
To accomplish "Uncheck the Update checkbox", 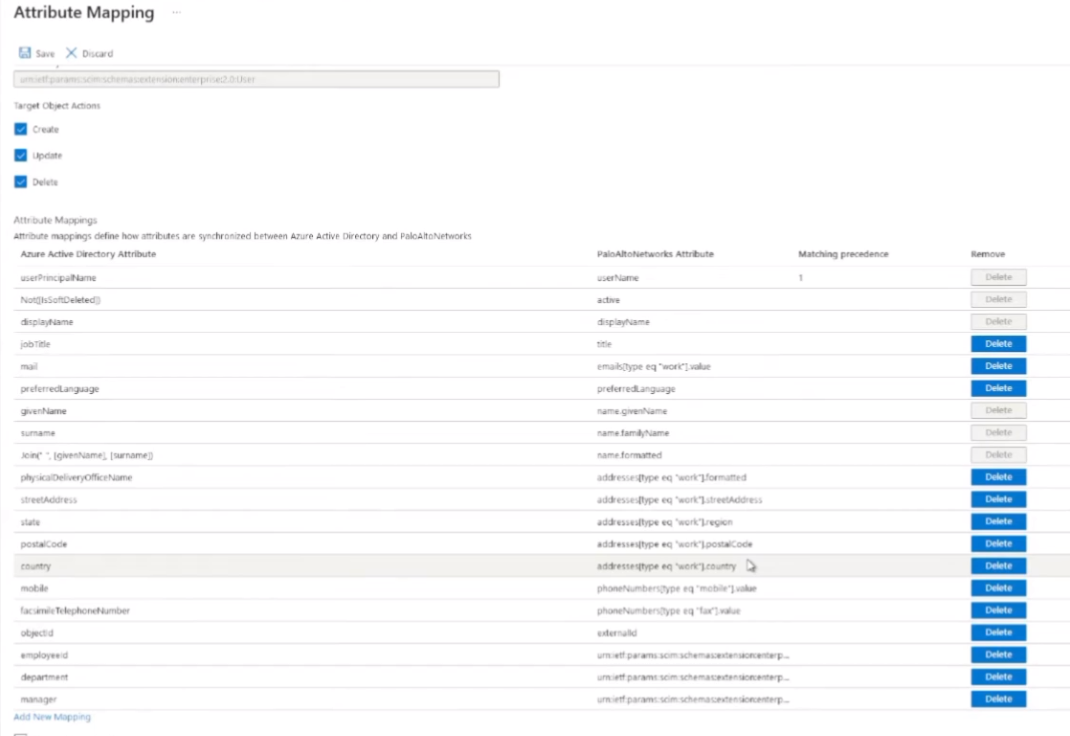I will [x=20, y=156].
